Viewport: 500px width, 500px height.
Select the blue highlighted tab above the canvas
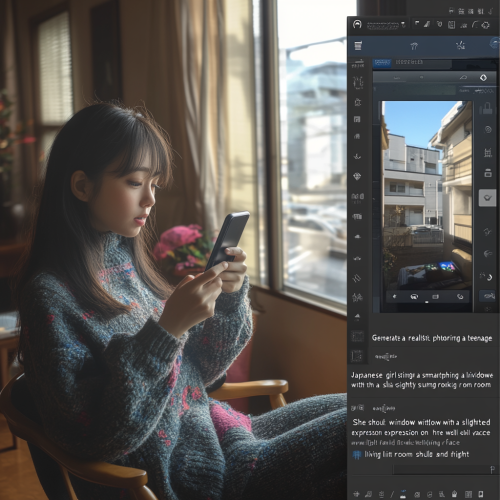tap(382, 63)
